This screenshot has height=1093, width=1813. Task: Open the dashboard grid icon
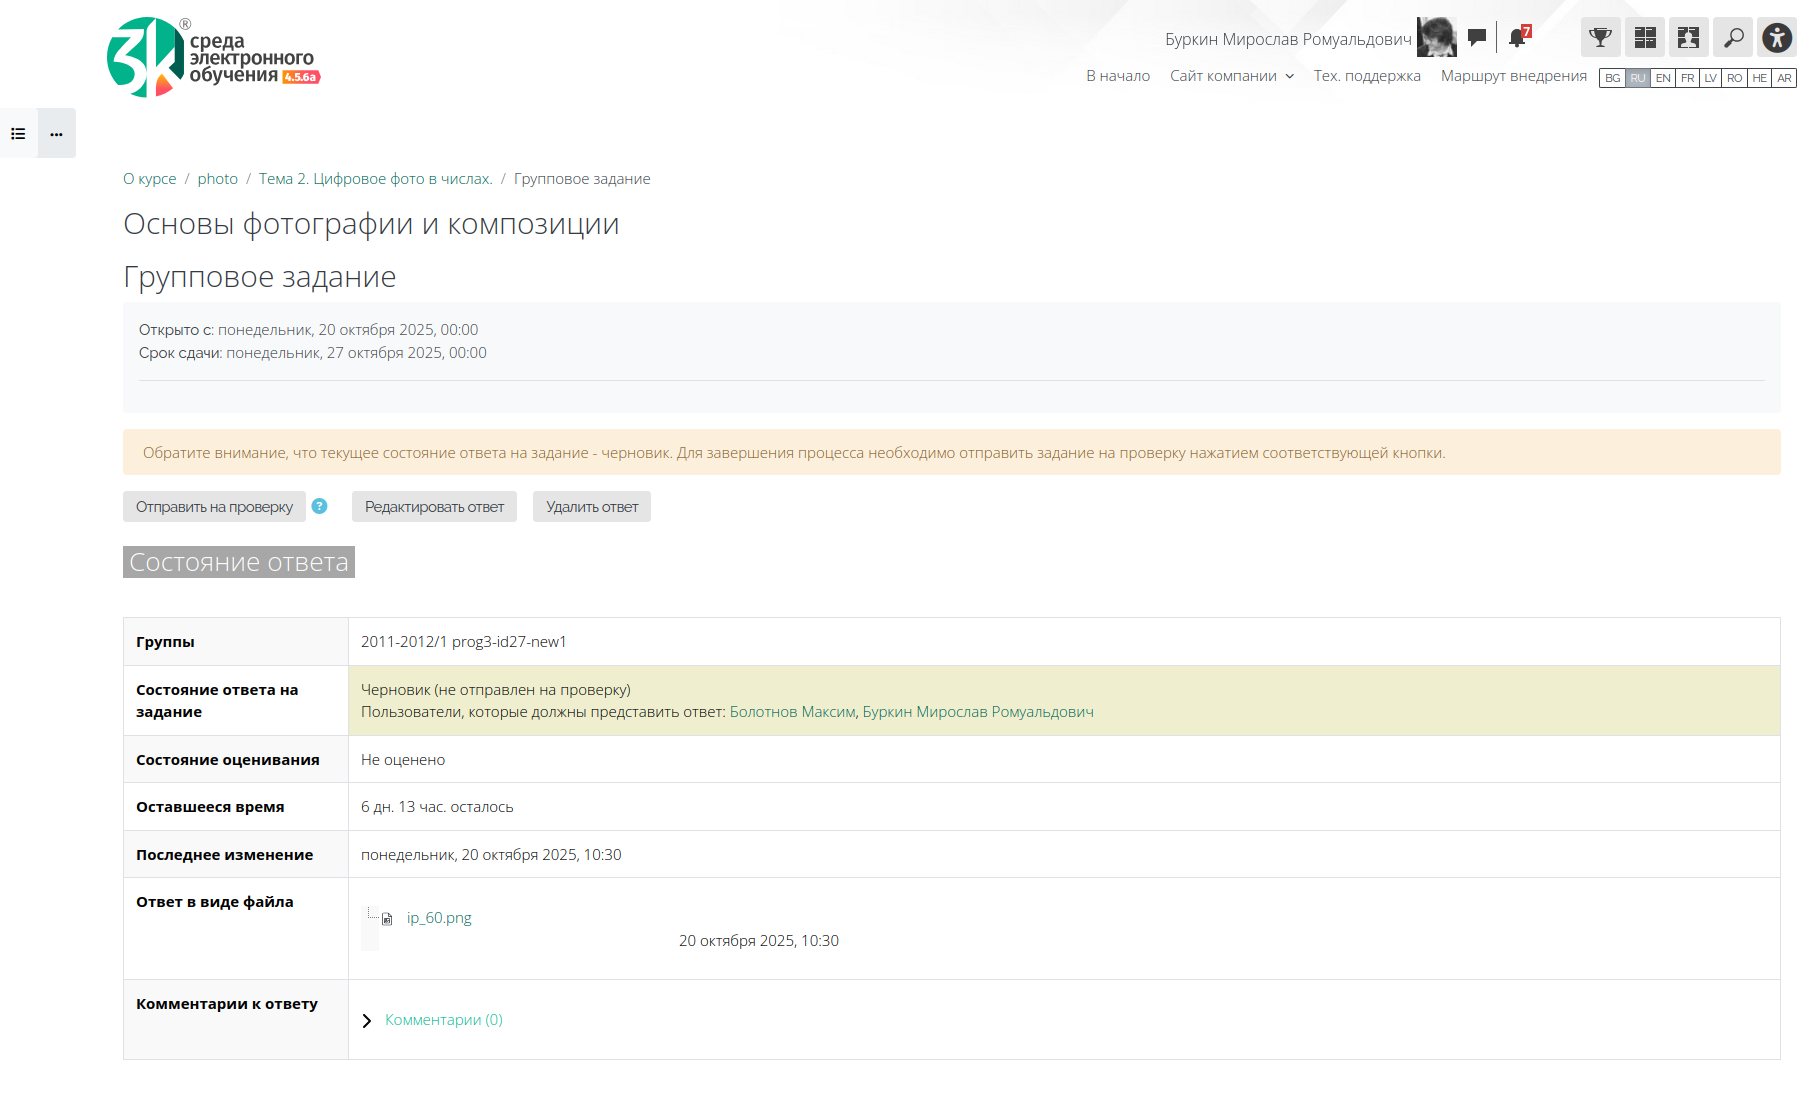pos(1644,38)
